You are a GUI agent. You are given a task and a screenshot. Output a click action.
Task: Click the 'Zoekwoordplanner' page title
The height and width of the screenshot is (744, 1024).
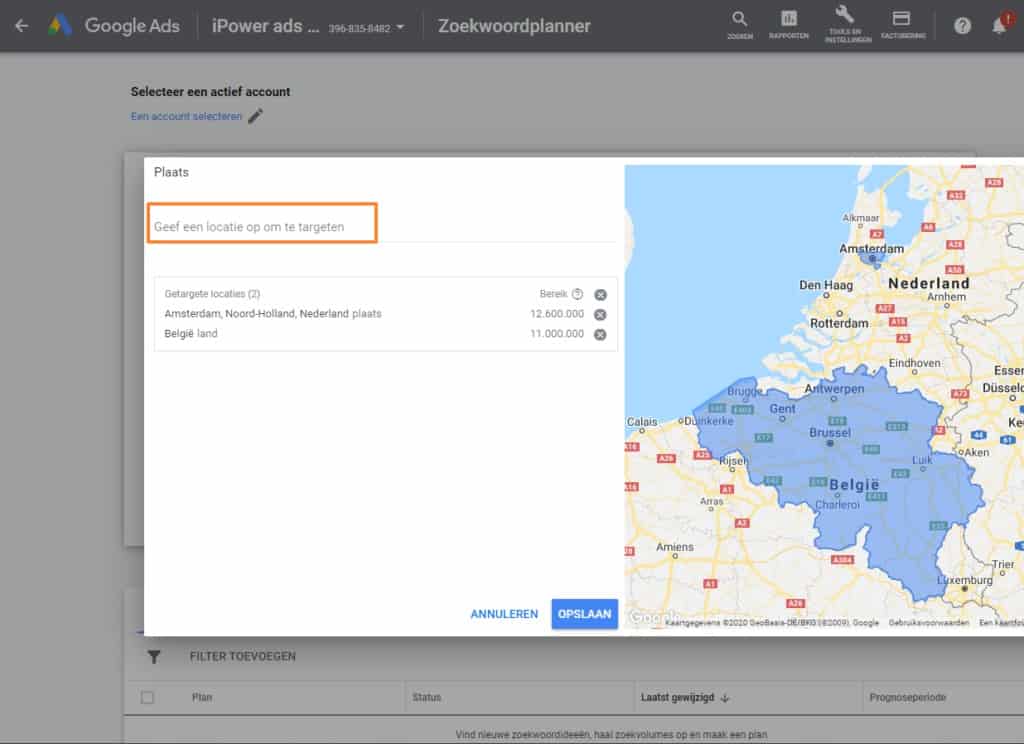tap(514, 26)
